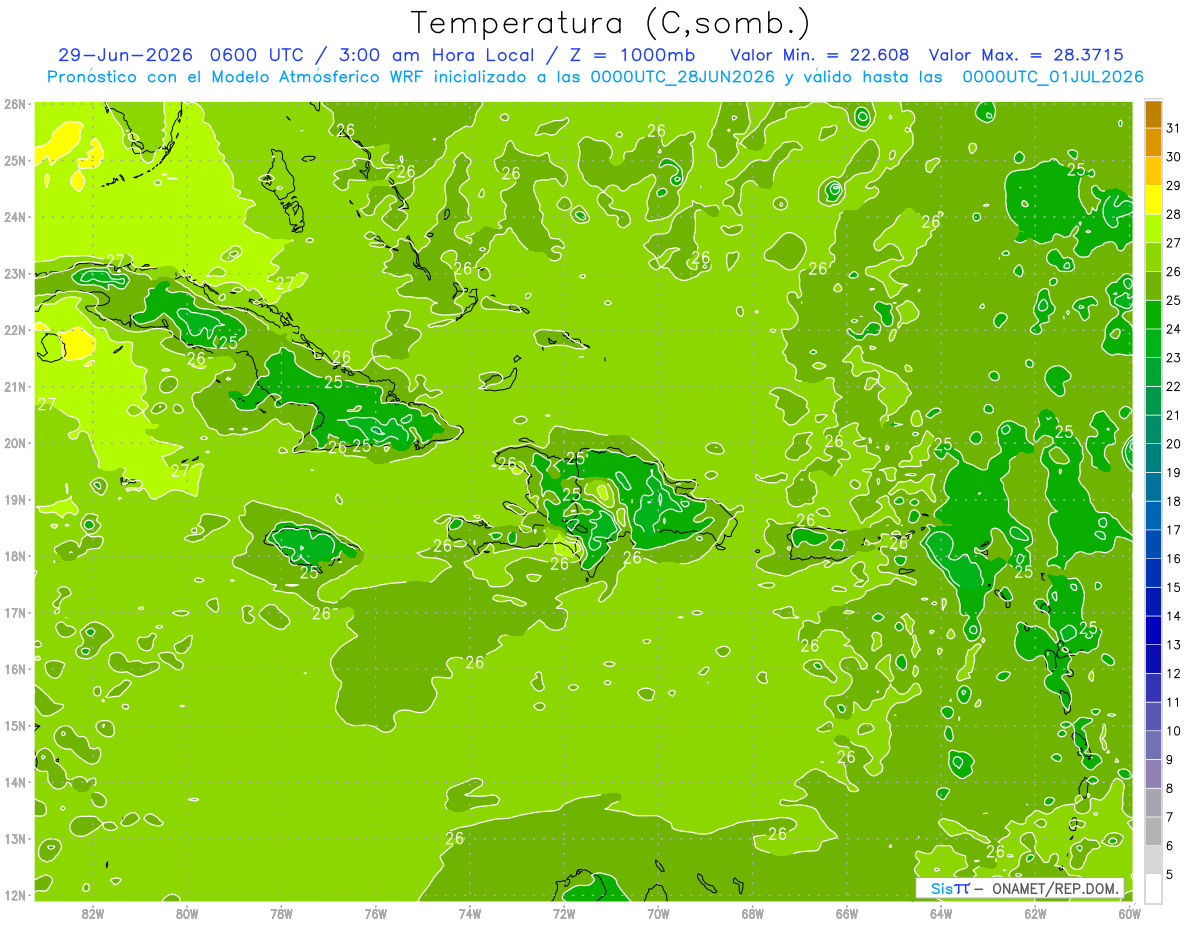The height and width of the screenshot is (927, 1200).
Task: Click the lime legend swatch between 27 and 28
Action: click(1153, 229)
